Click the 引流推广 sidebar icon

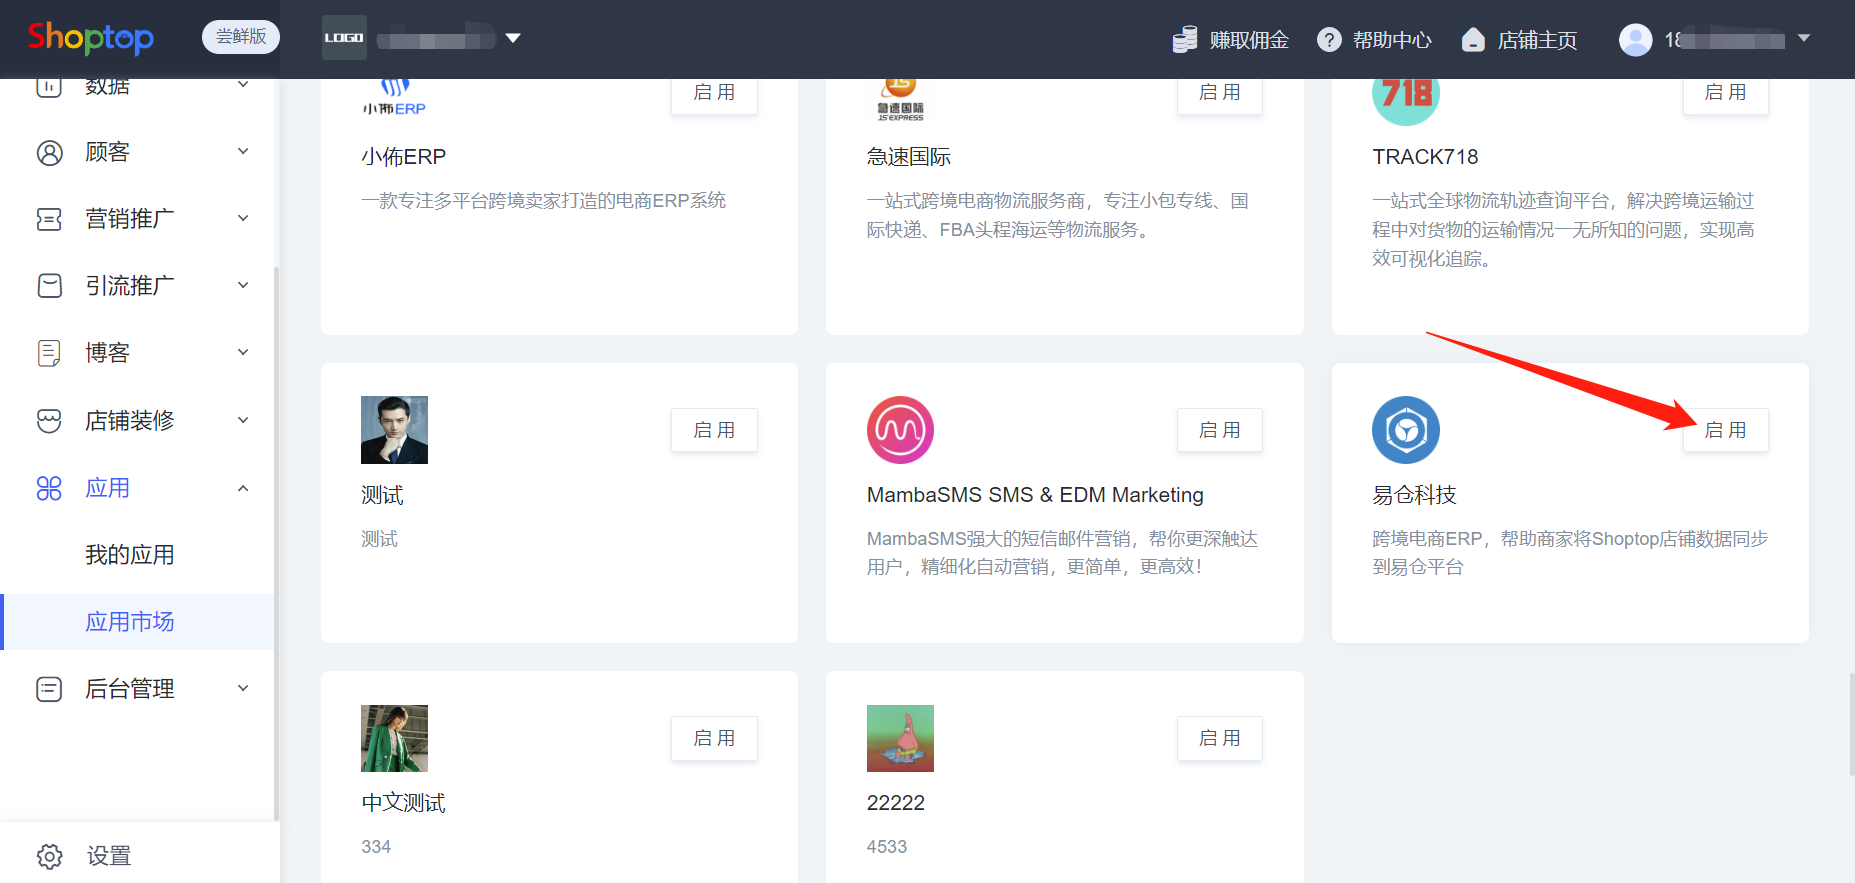[49, 286]
